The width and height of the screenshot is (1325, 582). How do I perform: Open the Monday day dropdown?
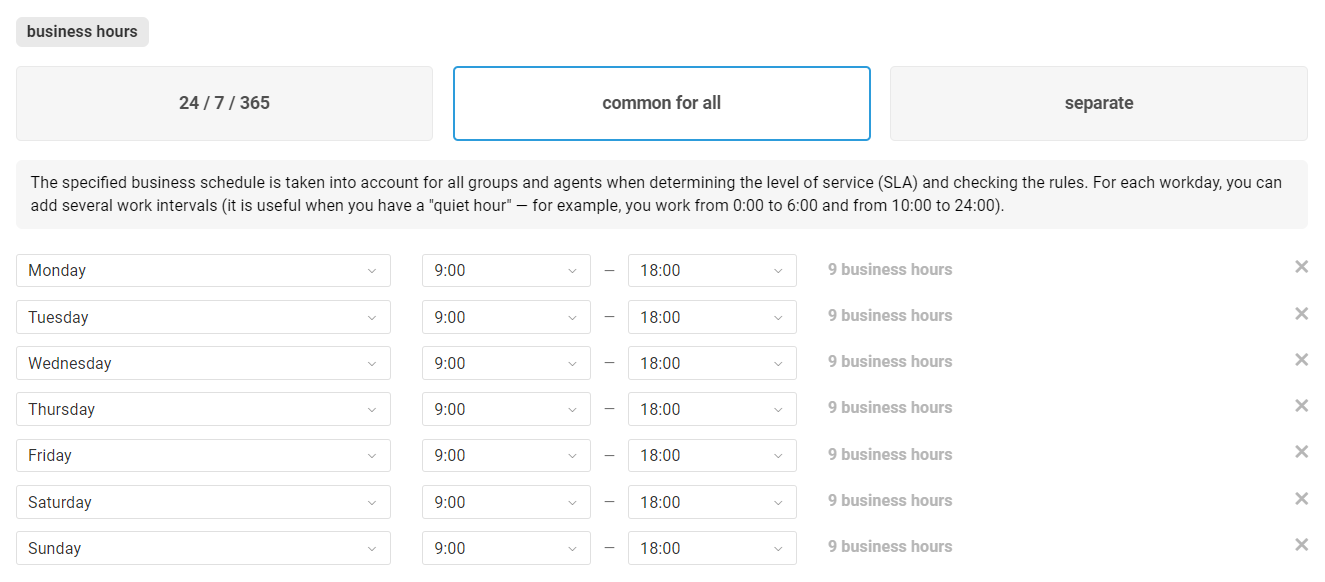(203, 271)
